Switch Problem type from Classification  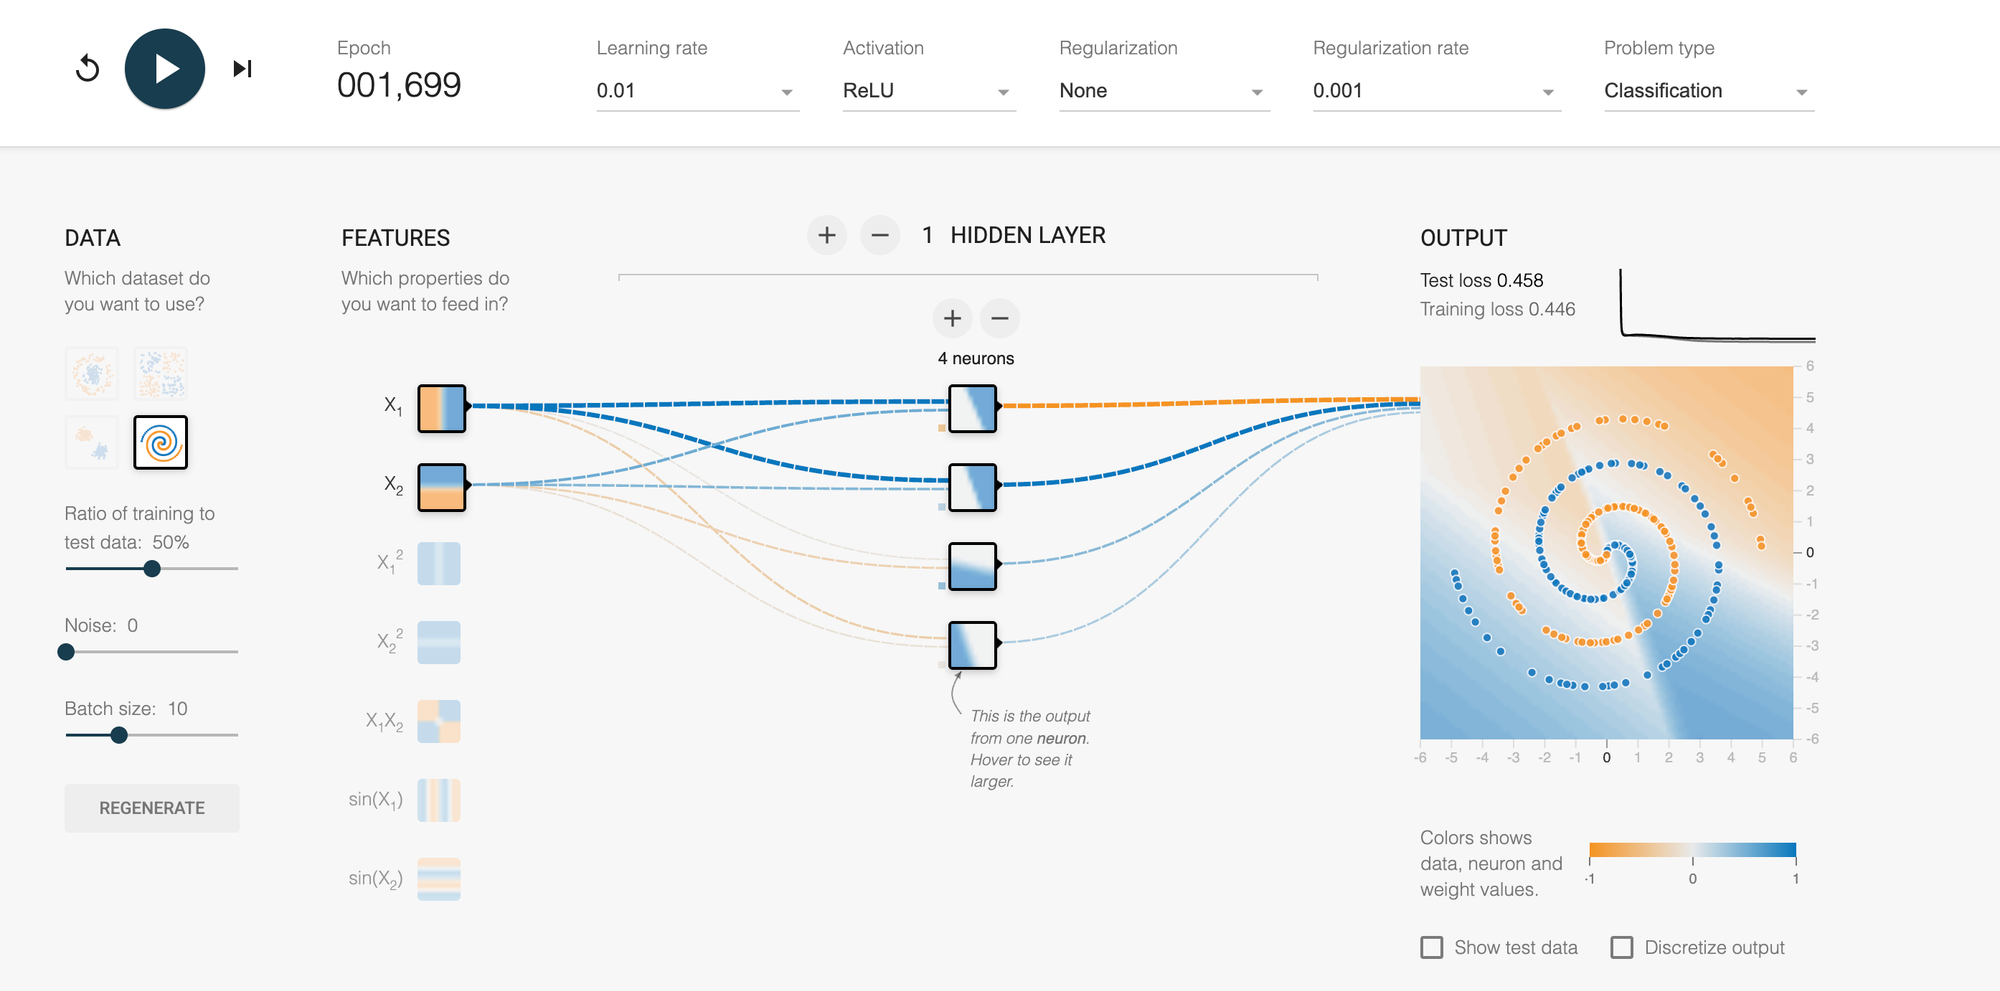point(1707,90)
